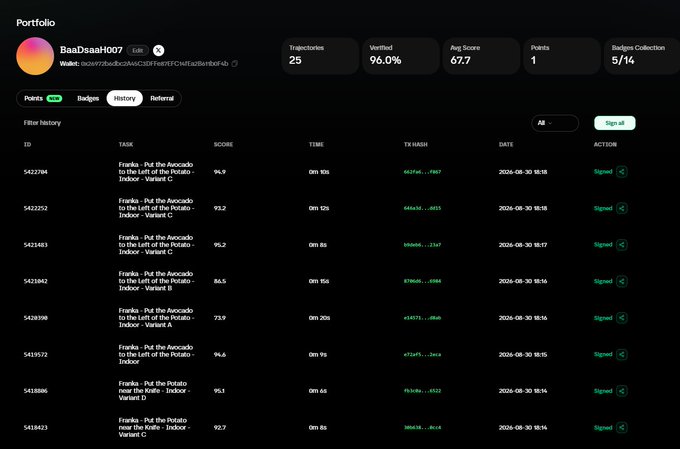The image size is (680, 449).
Task: Click the ACTION column header
Action: tap(605, 144)
